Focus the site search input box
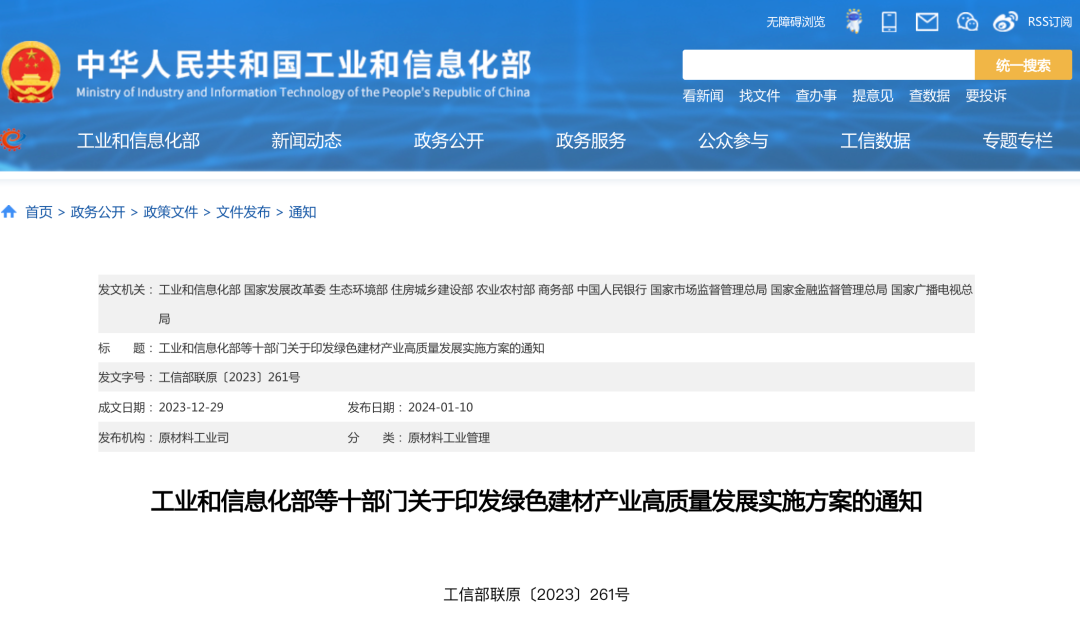1080x634 pixels. click(x=829, y=65)
